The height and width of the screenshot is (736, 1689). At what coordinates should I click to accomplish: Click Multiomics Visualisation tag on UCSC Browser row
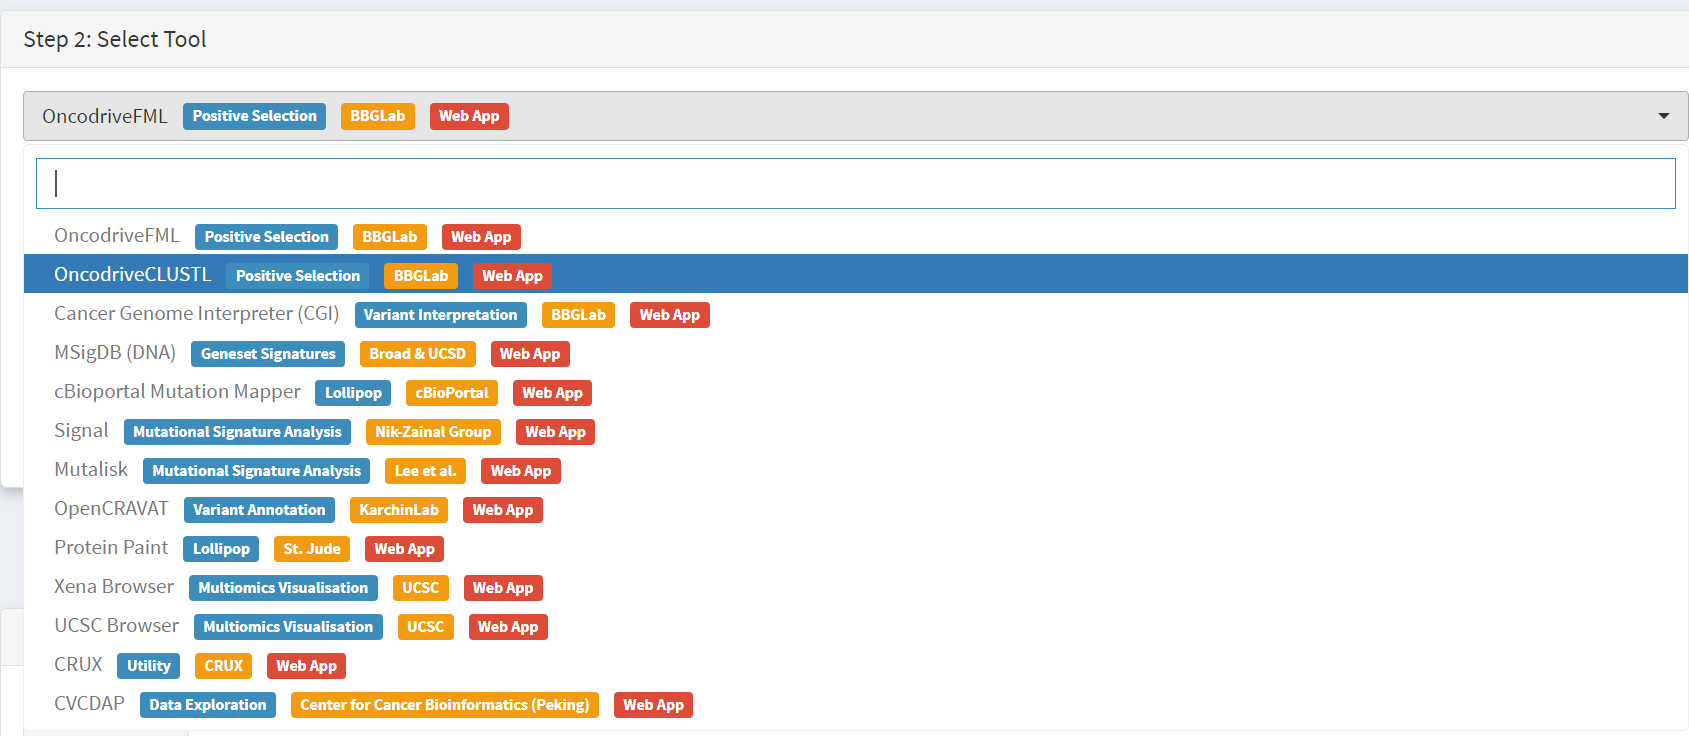(288, 627)
